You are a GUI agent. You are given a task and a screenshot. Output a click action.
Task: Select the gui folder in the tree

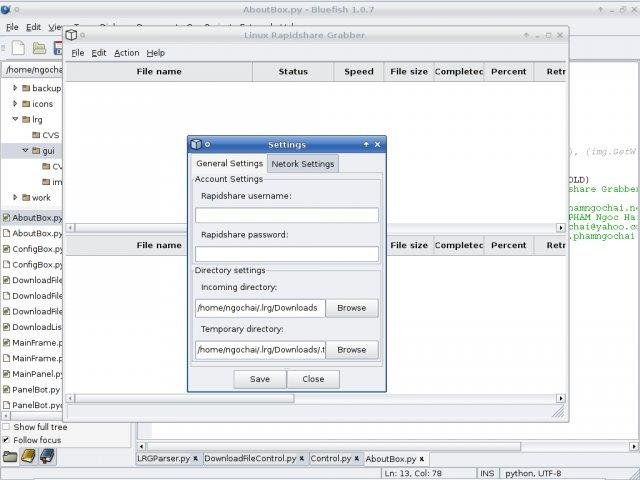pyautogui.click(x=43, y=151)
